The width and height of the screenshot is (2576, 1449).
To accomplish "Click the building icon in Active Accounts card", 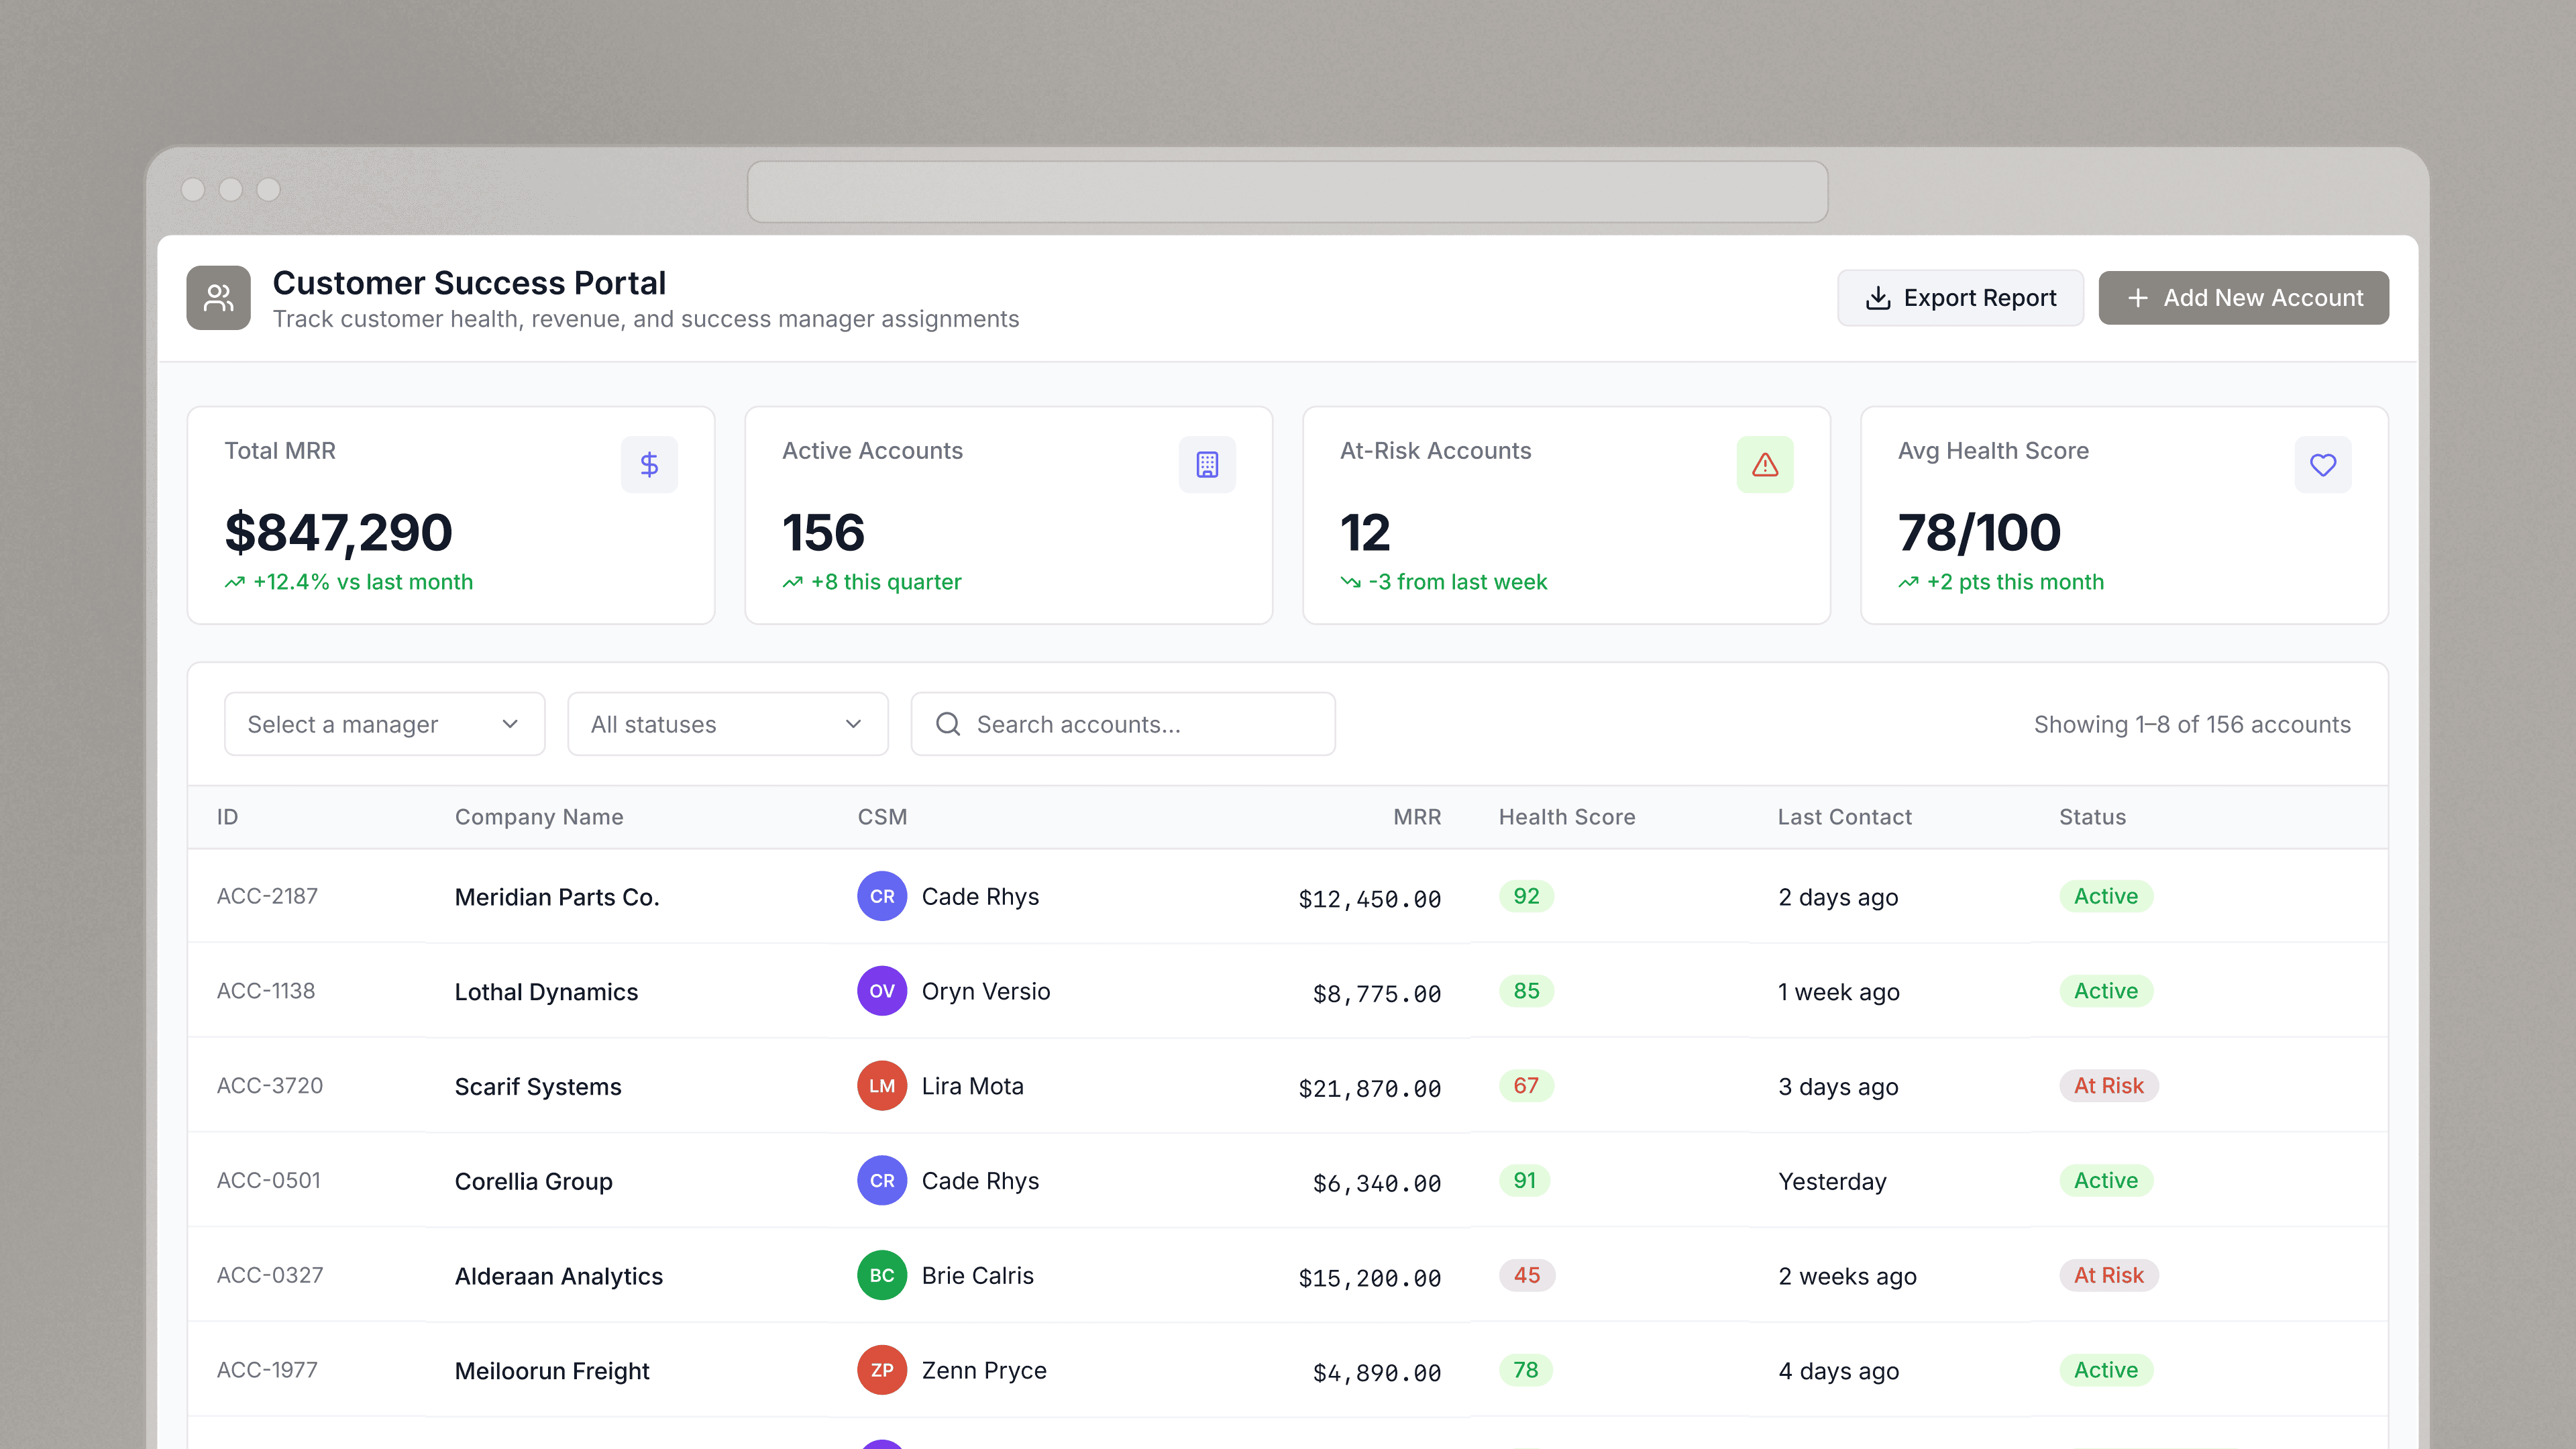I will click(x=1207, y=464).
